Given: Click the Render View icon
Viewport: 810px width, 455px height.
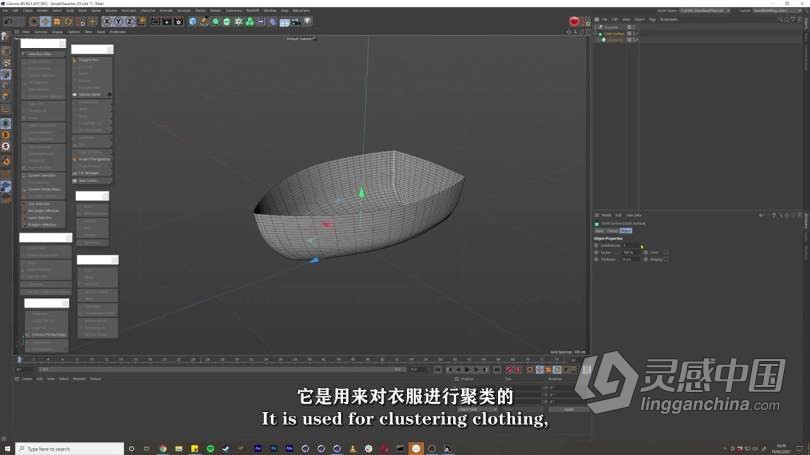Looking at the screenshot, I should 155,22.
